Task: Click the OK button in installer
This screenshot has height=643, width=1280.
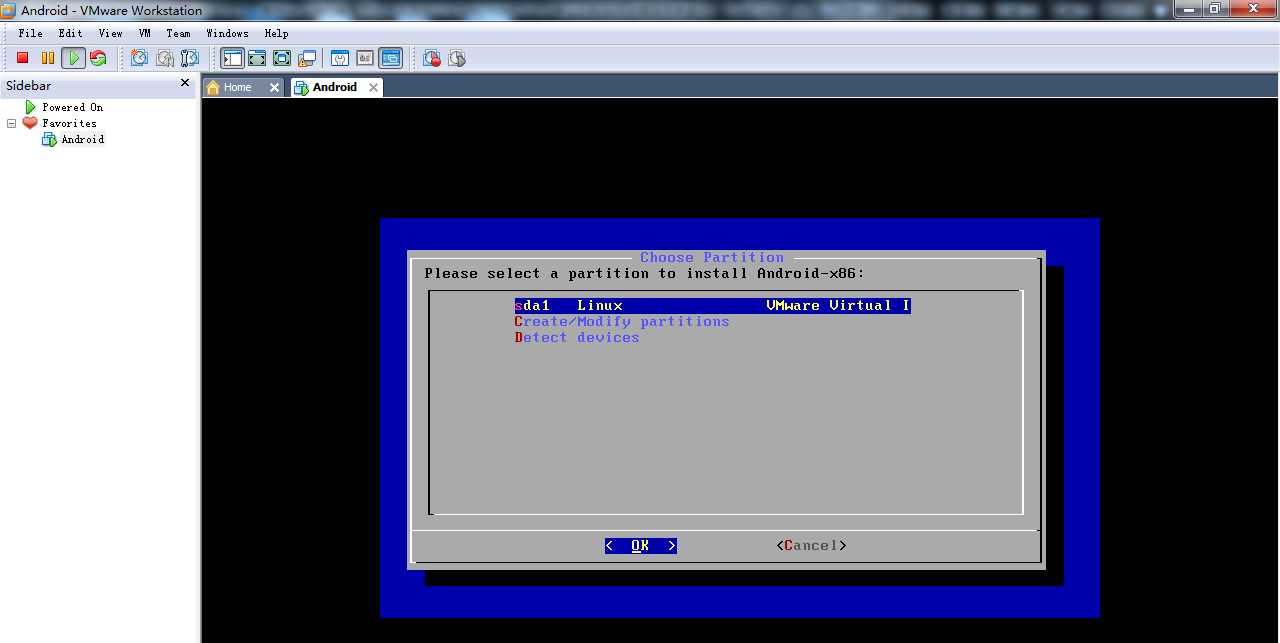Action: (x=640, y=545)
